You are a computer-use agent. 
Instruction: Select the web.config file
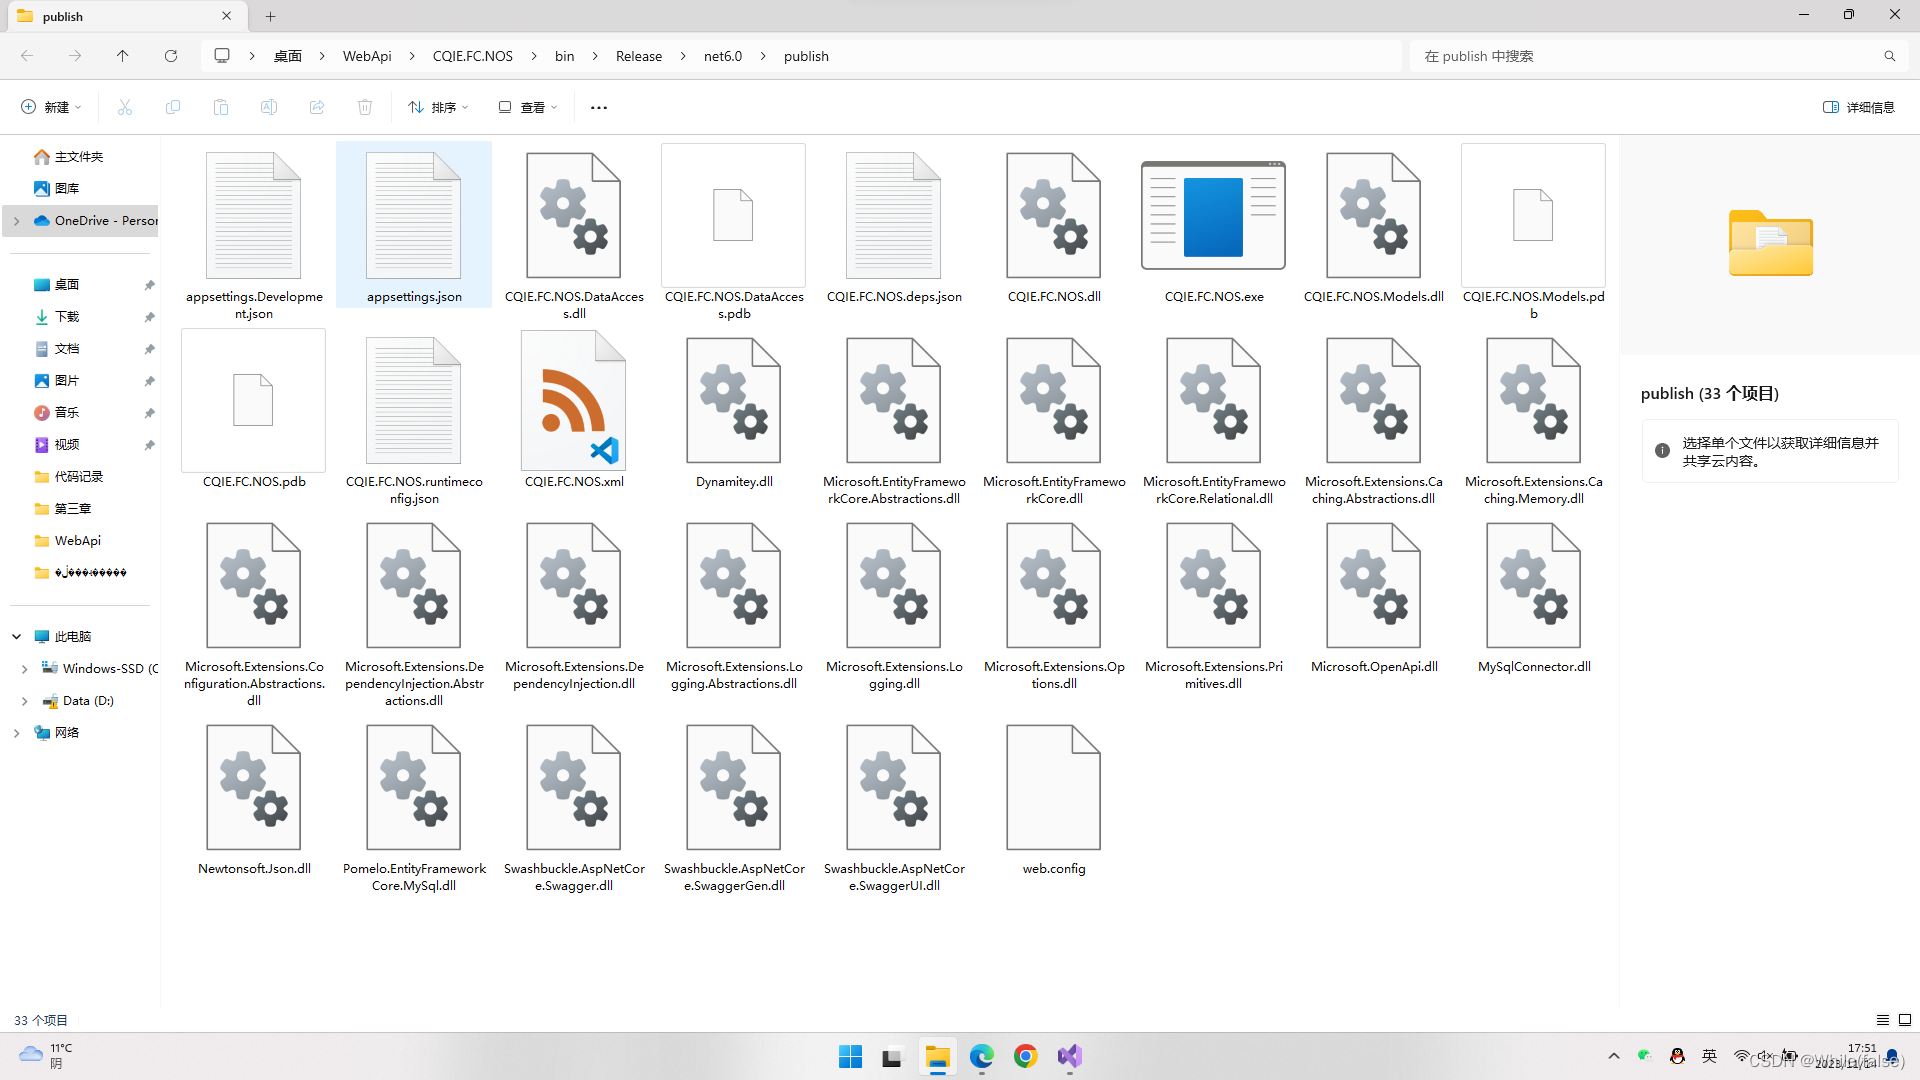(1053, 800)
